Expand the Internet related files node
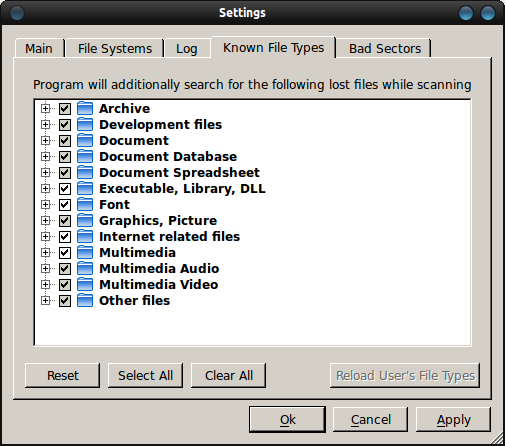This screenshot has height=446, width=505. [x=45, y=236]
